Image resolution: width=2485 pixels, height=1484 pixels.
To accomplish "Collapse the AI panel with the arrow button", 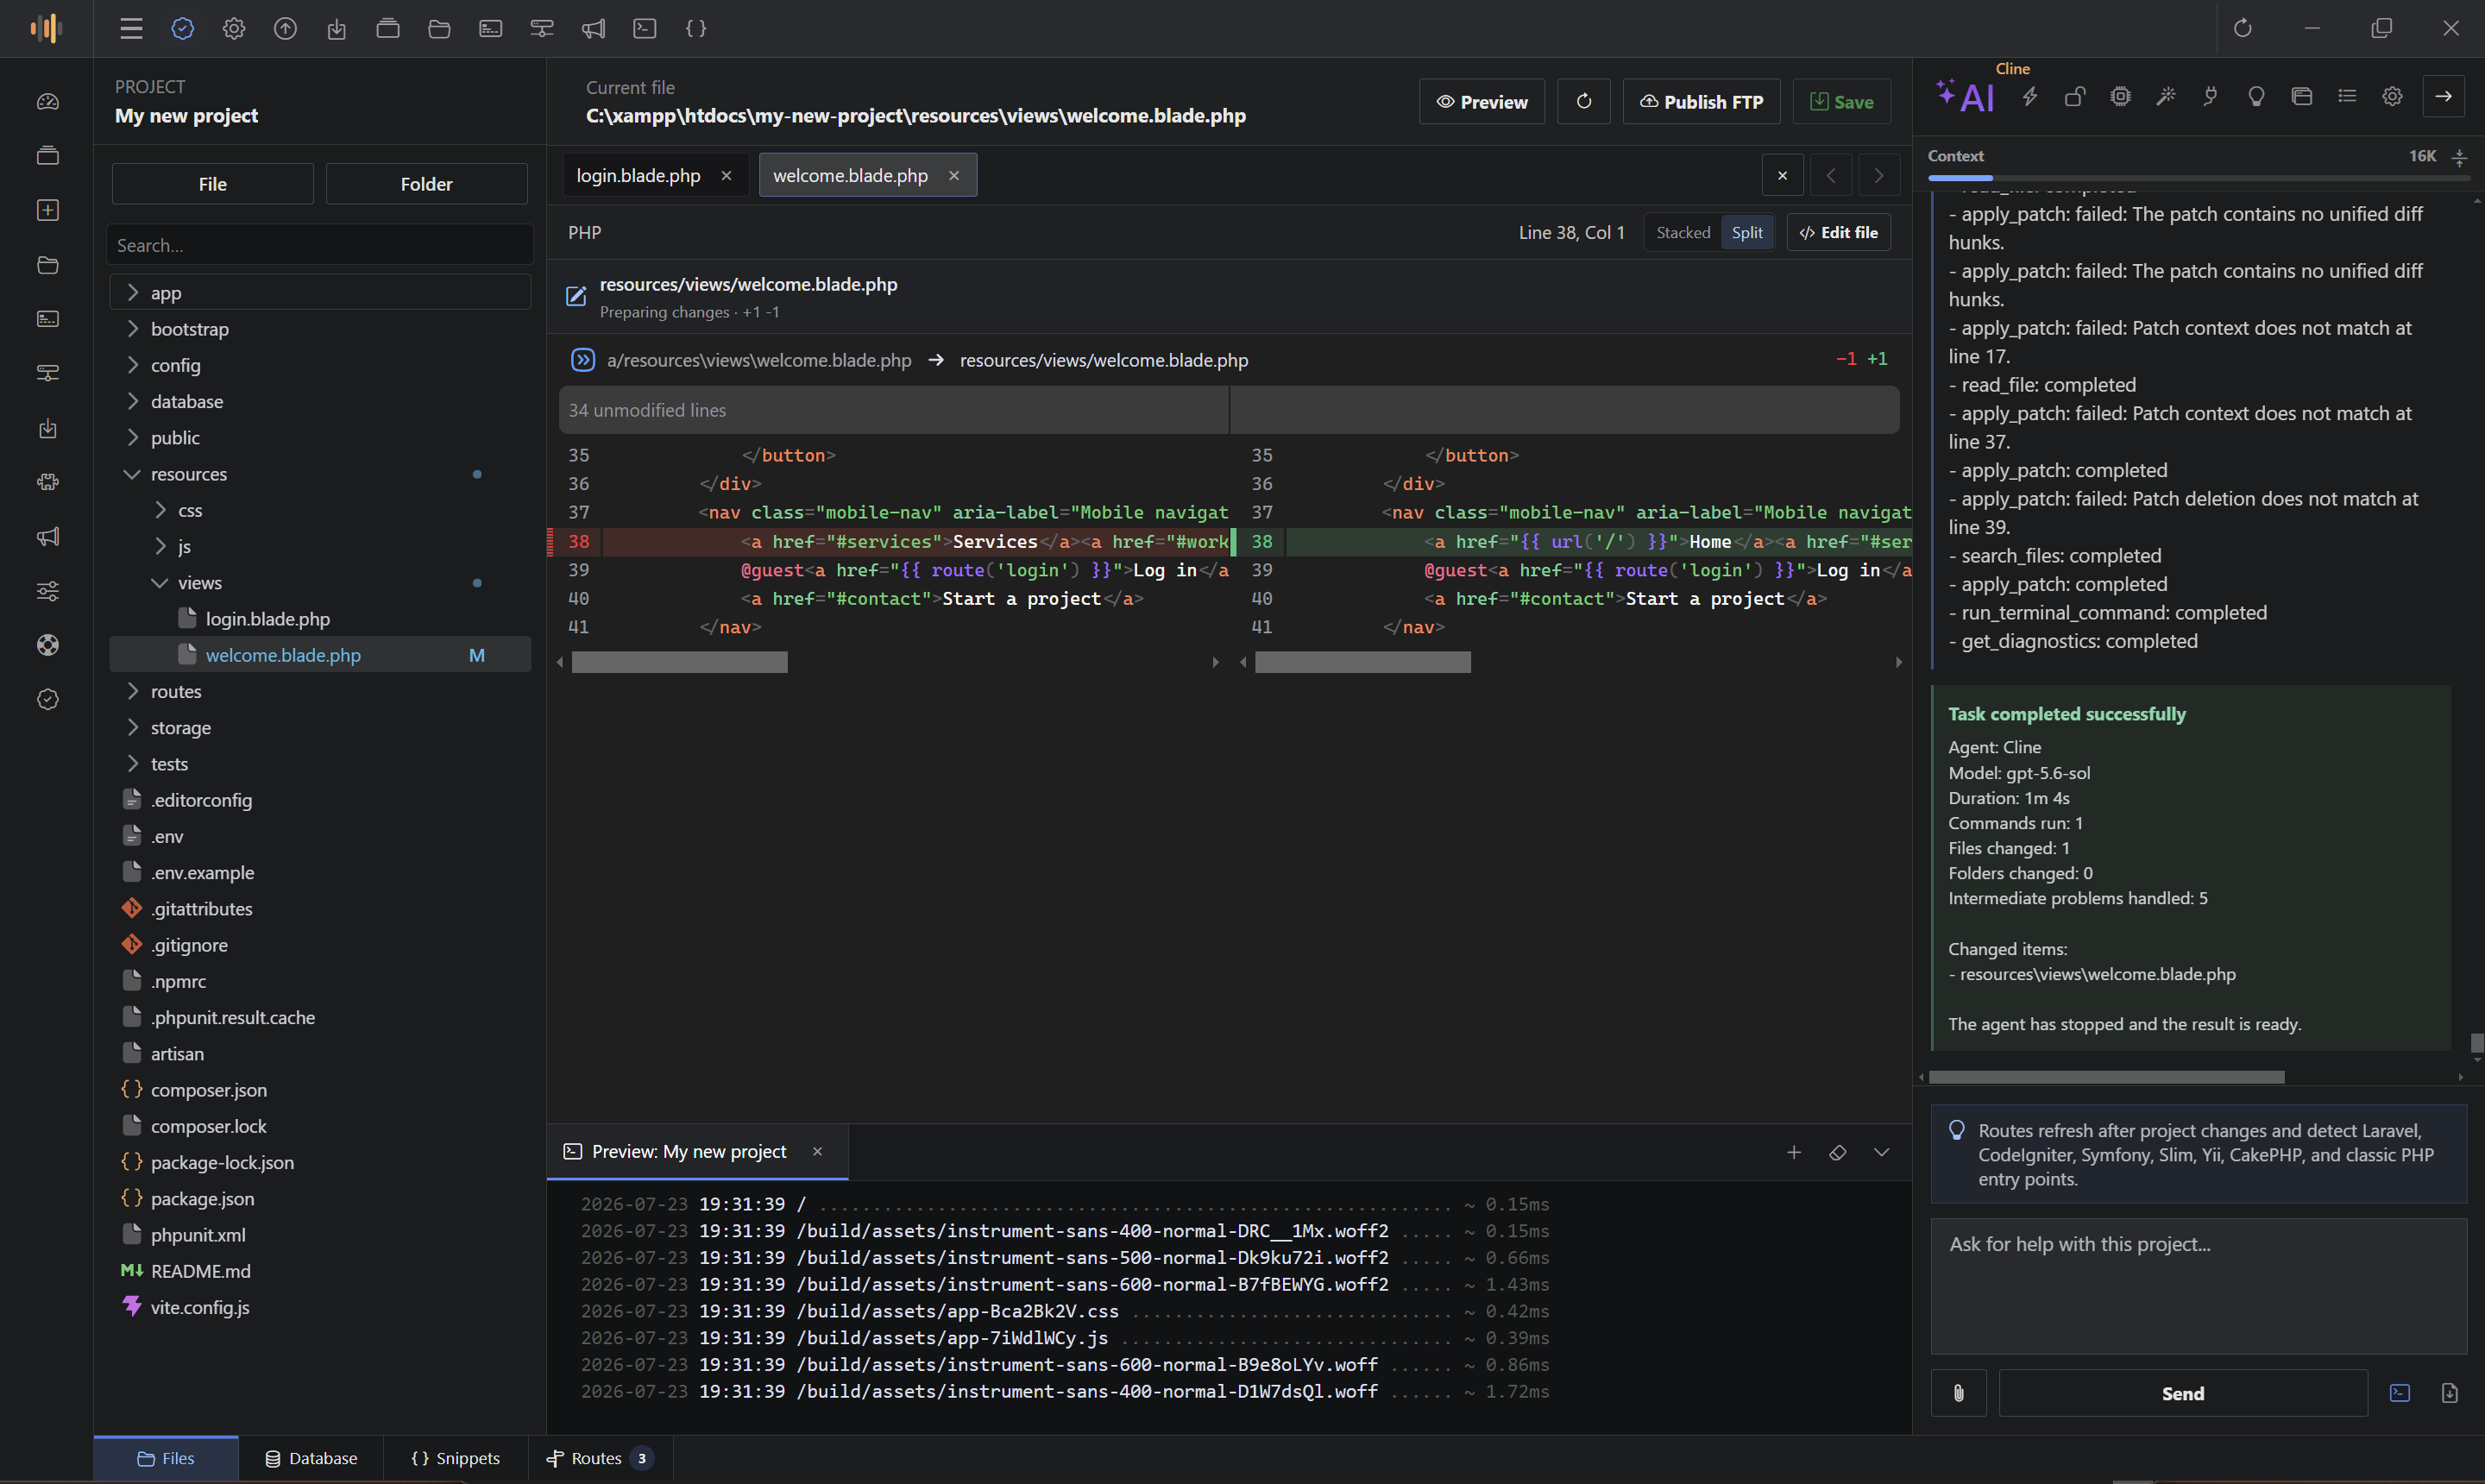I will click(2443, 96).
